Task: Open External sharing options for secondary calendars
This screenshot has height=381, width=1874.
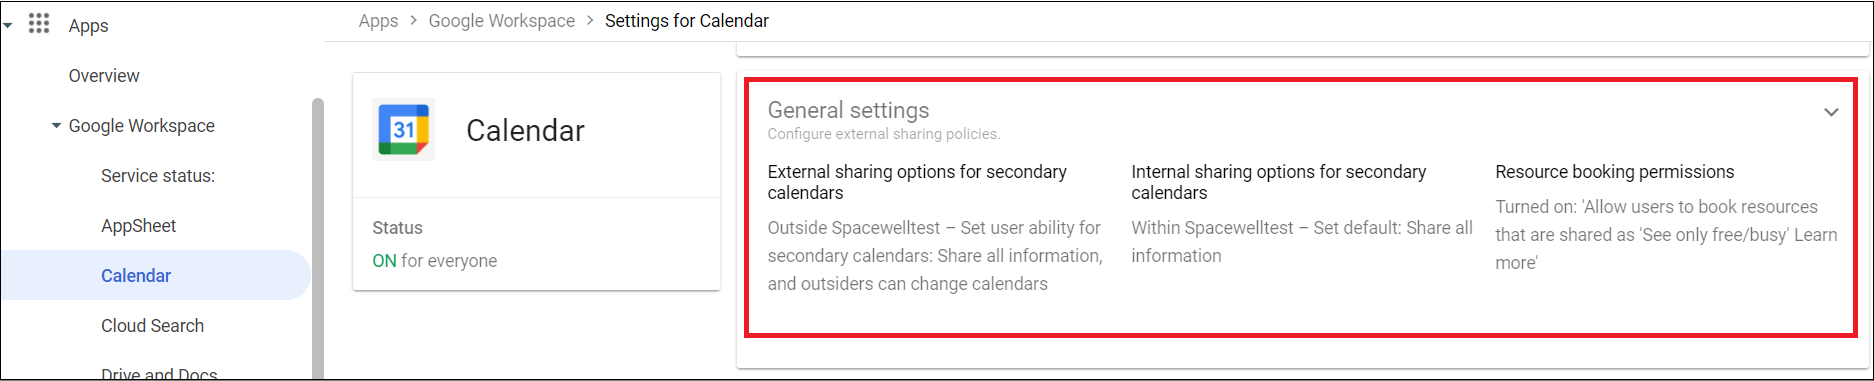Action: [917, 182]
